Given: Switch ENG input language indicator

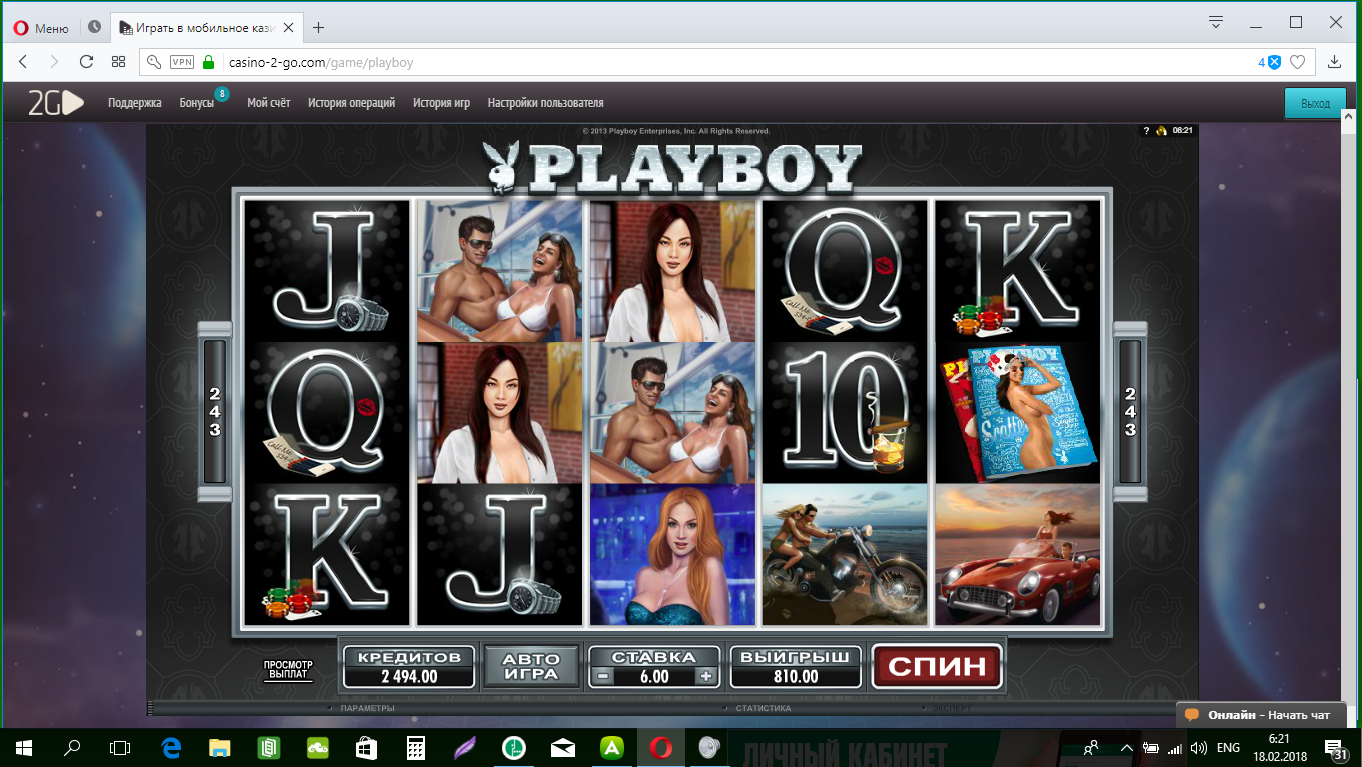Looking at the screenshot, I should 1228,748.
